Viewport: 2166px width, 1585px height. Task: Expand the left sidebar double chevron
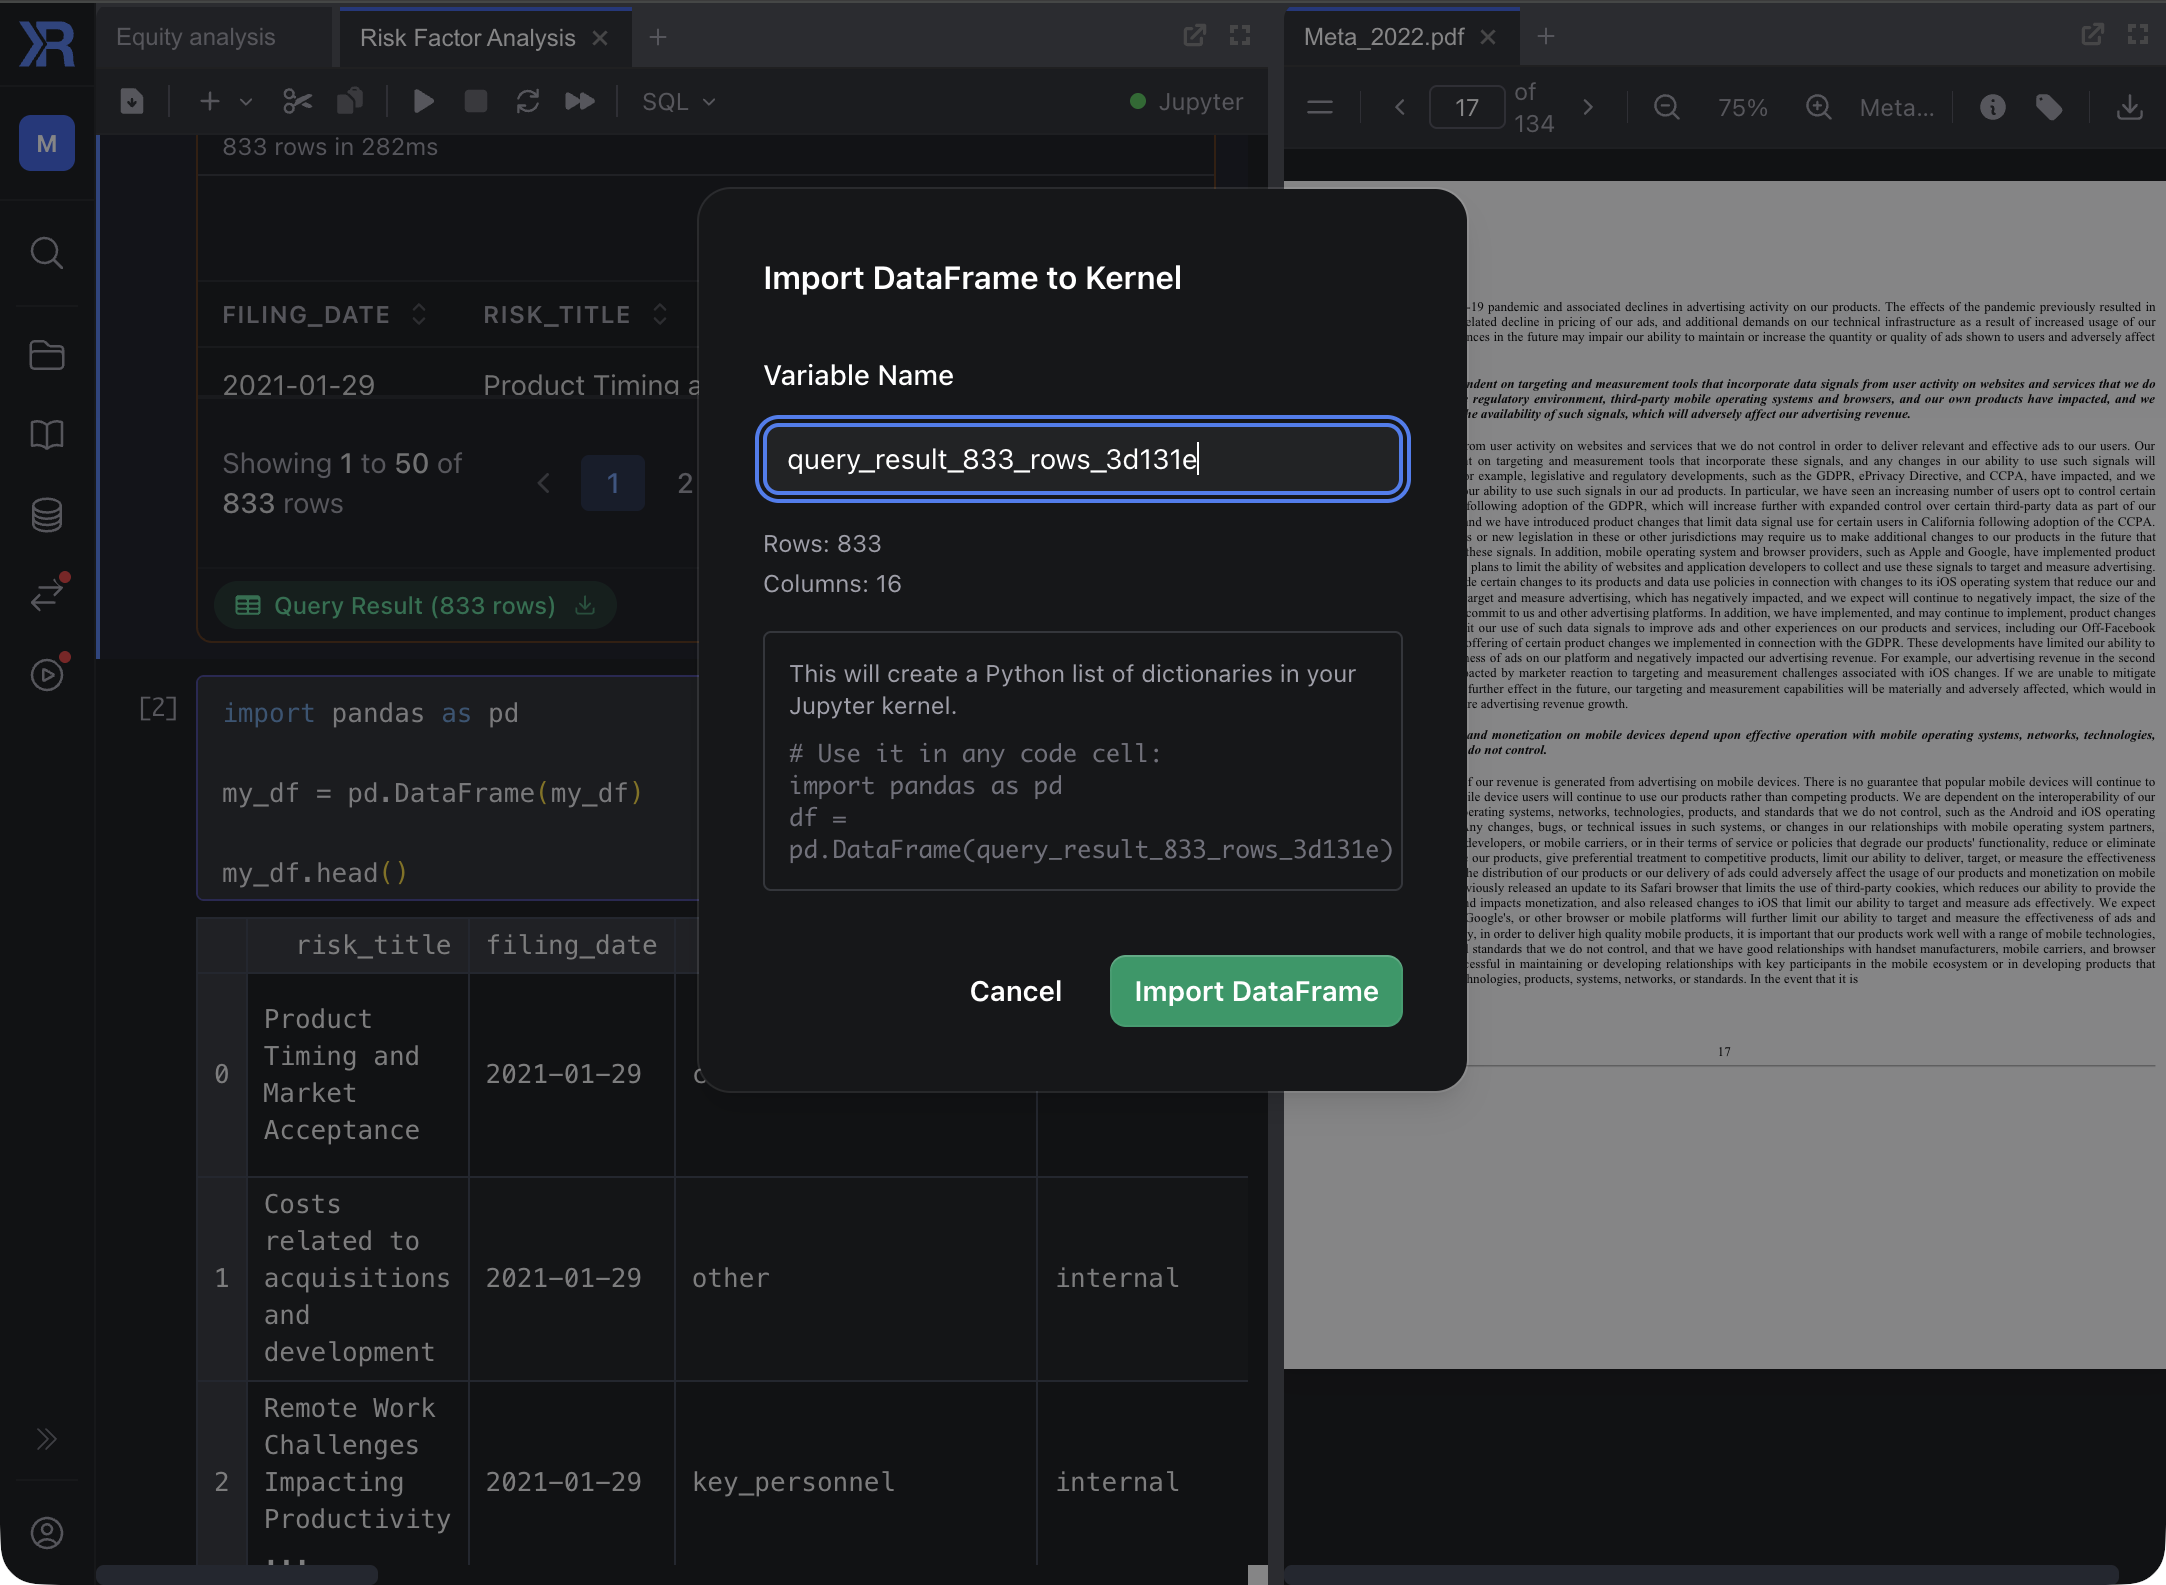coord(47,1439)
